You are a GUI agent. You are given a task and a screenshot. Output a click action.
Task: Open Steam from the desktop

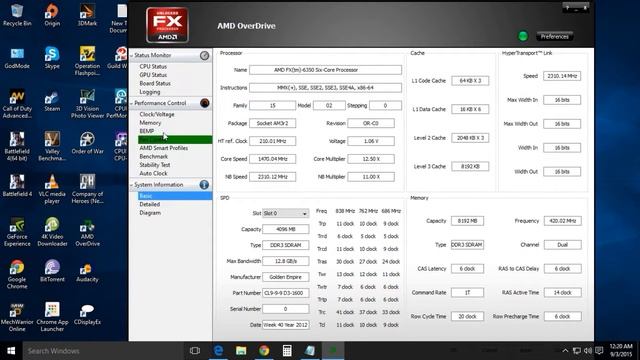click(x=52, y=100)
